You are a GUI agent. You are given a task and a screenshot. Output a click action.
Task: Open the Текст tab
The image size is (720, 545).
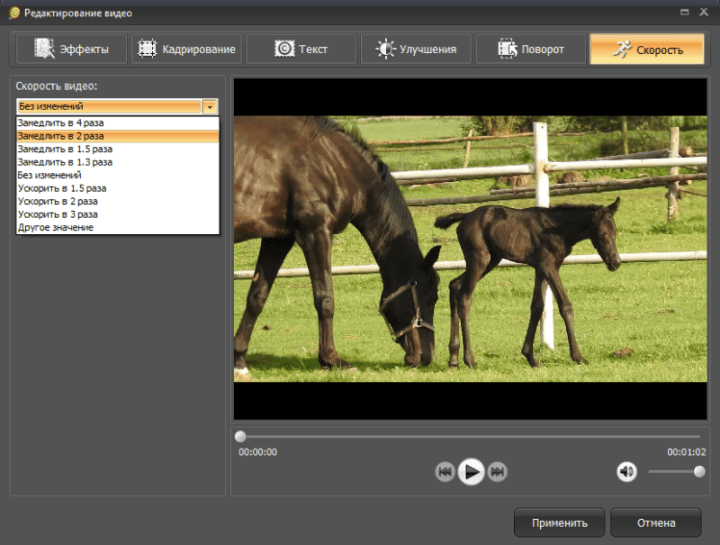tap(301, 49)
